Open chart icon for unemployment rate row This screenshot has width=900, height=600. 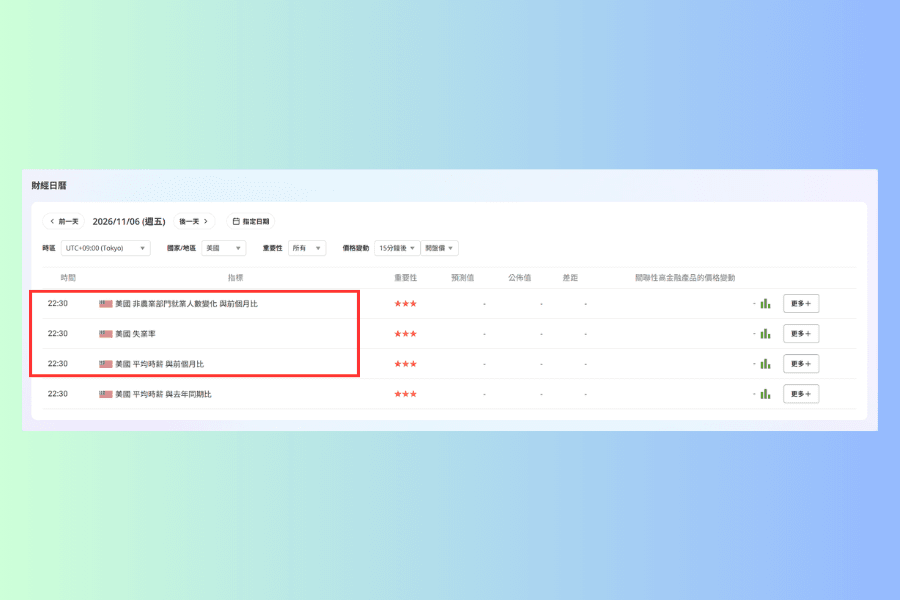765,334
